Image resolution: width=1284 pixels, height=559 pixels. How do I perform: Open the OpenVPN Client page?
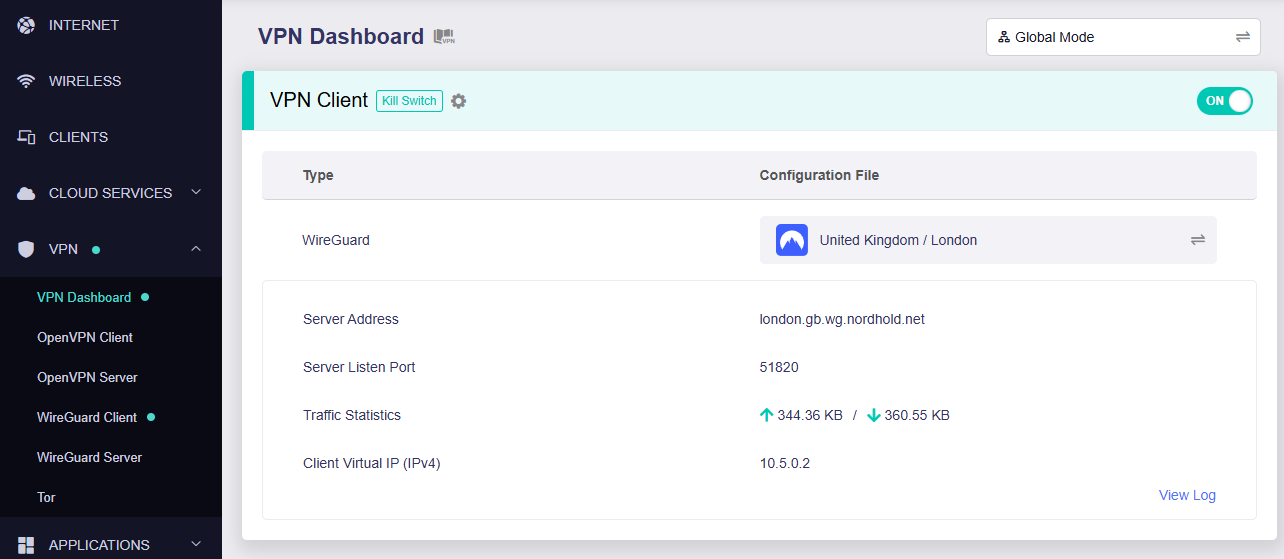pos(85,337)
